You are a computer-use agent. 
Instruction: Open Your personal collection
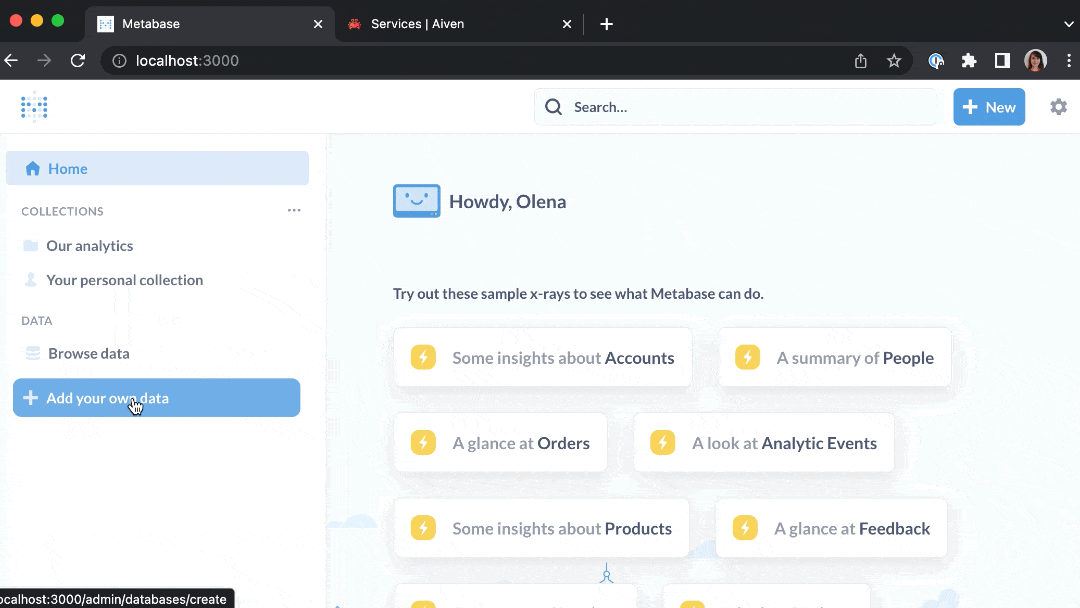[124, 280]
